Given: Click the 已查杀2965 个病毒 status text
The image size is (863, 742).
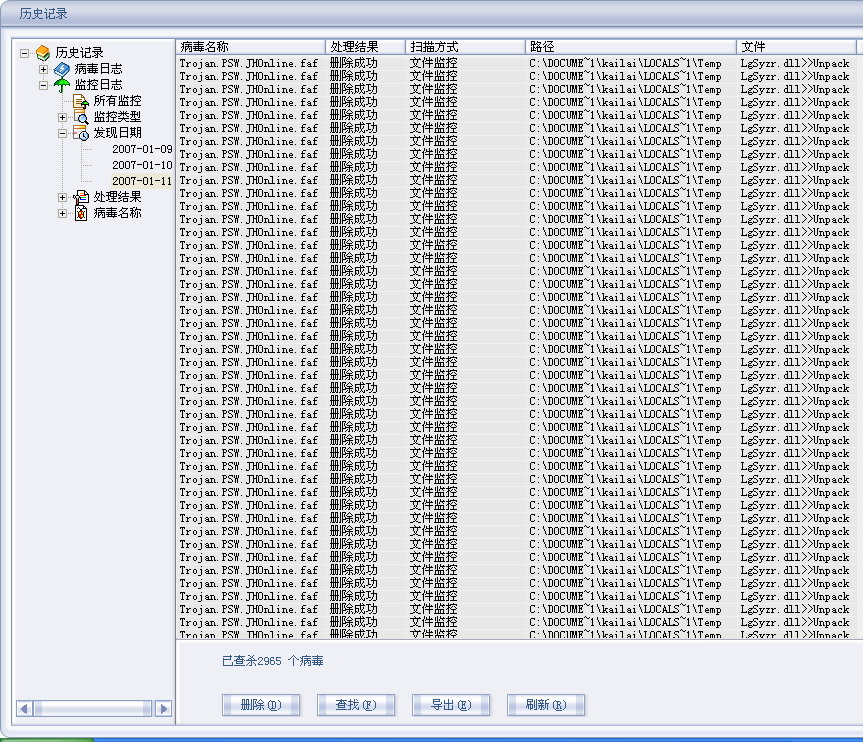Looking at the screenshot, I should pyautogui.click(x=272, y=661).
